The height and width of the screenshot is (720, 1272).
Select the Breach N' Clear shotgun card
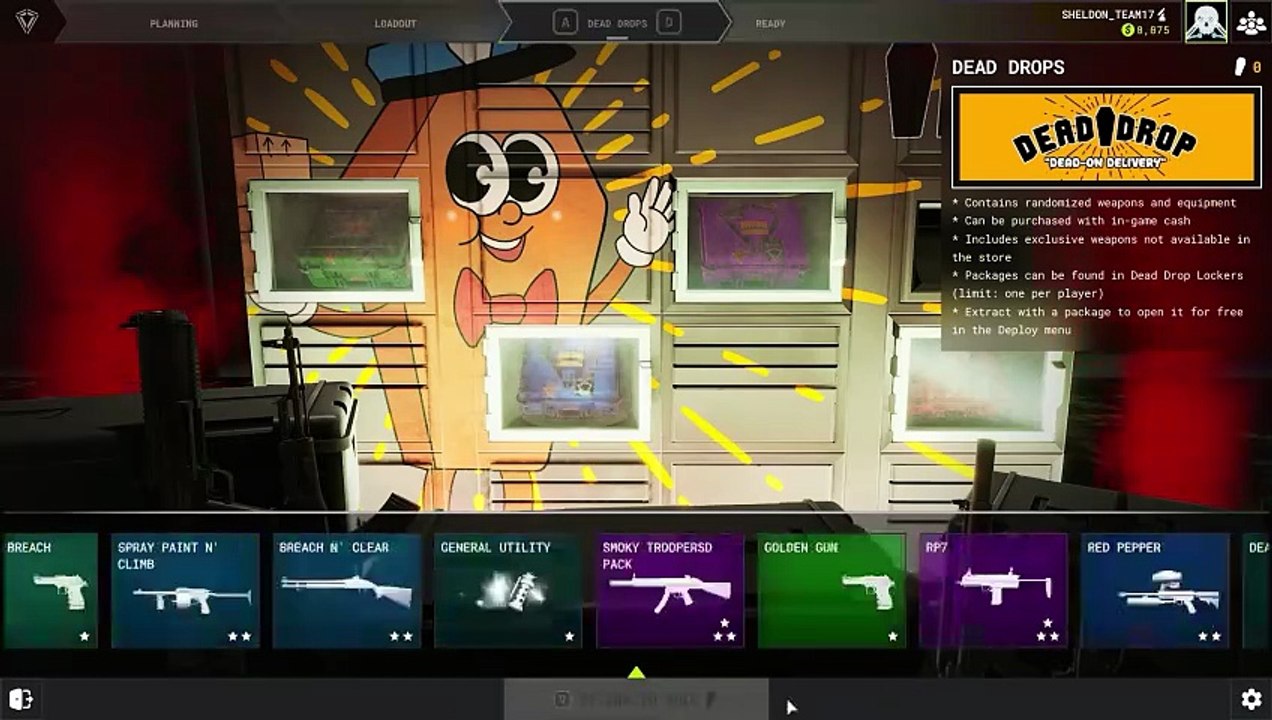347,590
